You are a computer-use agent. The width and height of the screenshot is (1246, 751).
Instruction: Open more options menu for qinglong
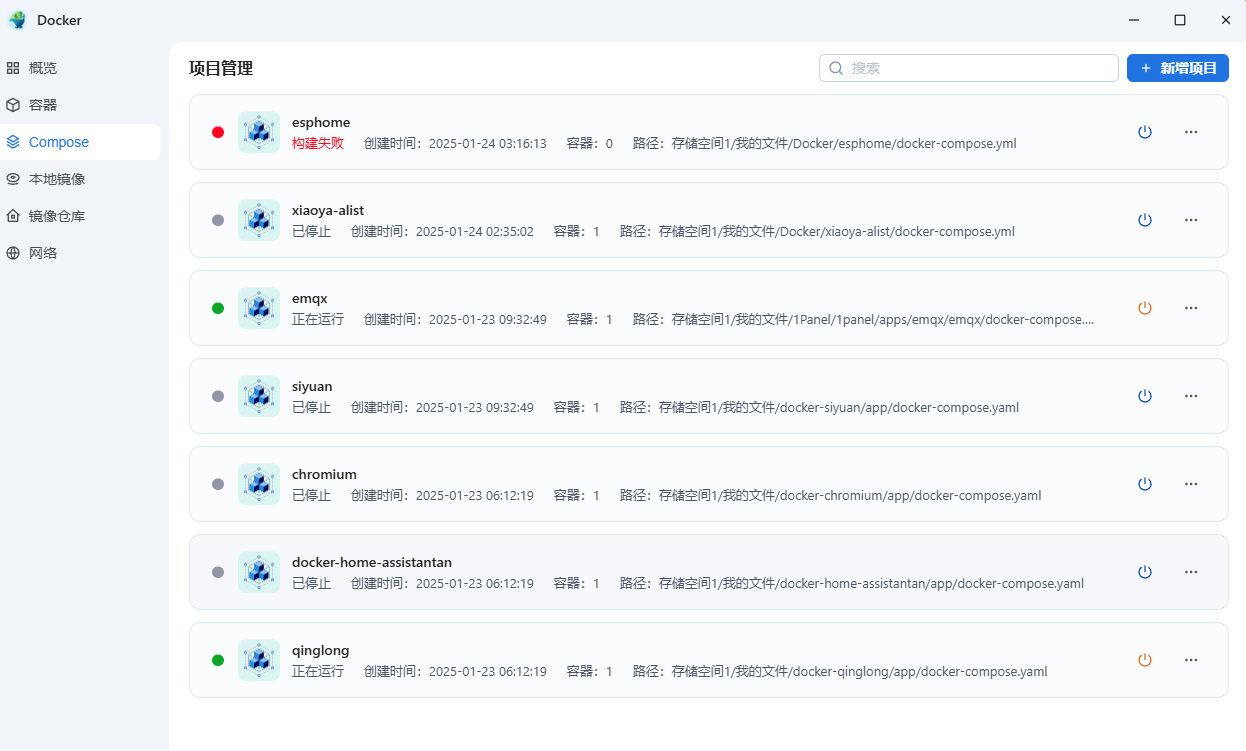pyautogui.click(x=1191, y=660)
